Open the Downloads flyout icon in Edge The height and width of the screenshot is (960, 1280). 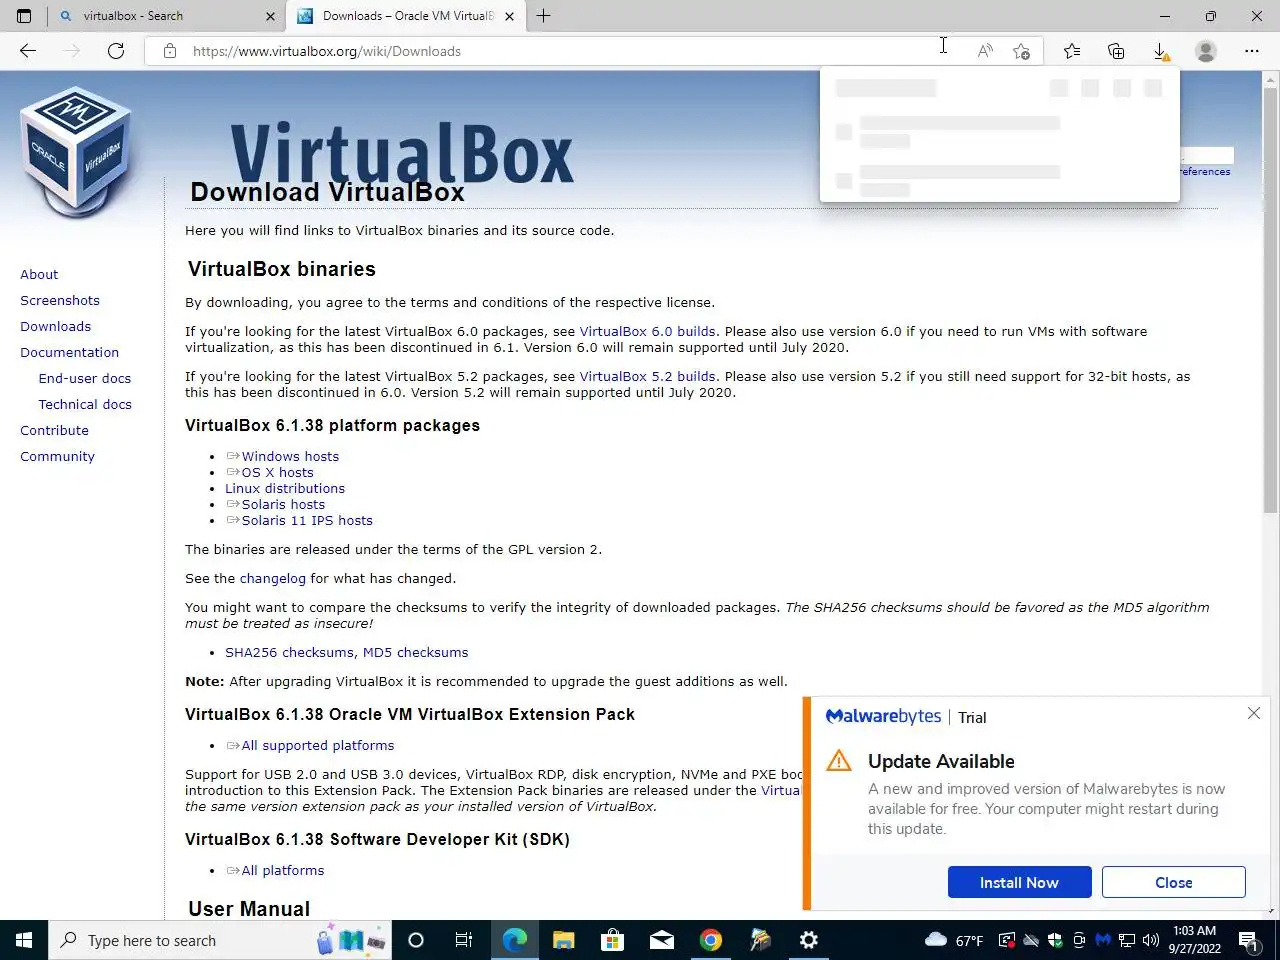[1160, 51]
